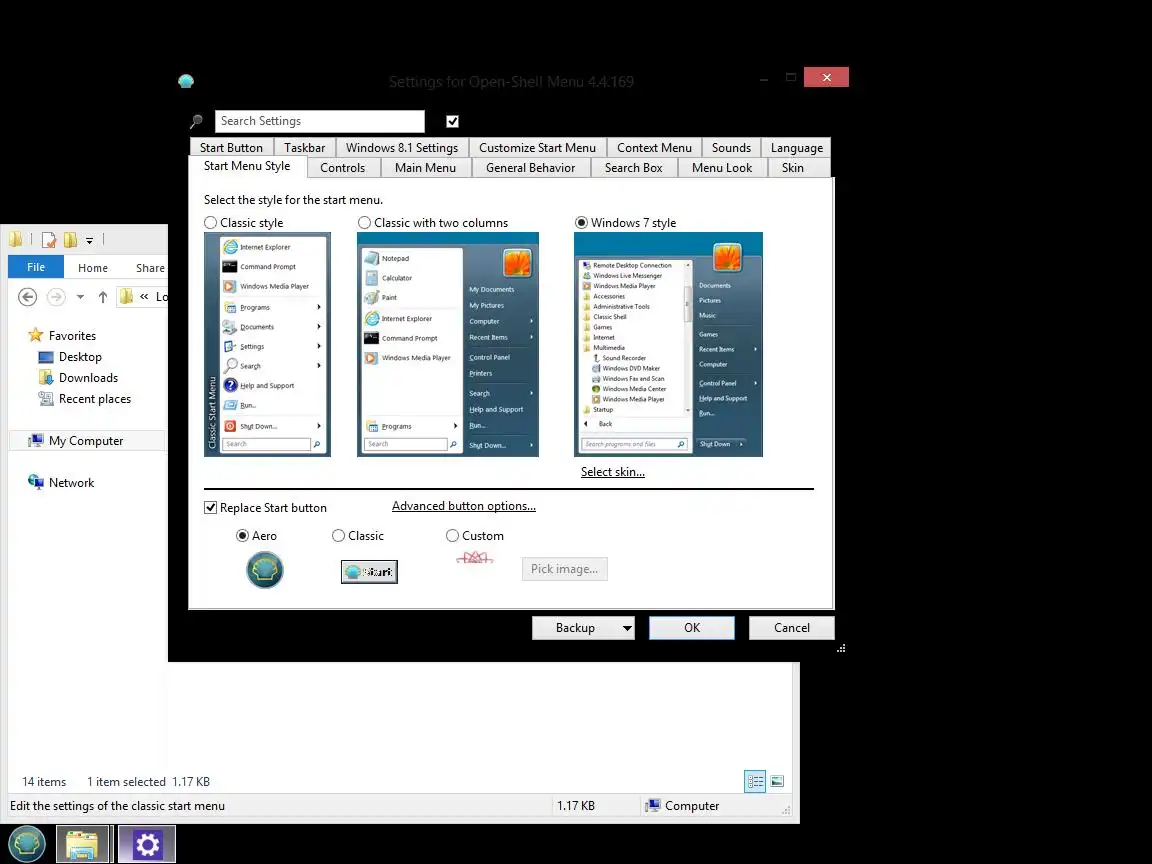1152x864 pixels.
Task: Click the properties icon in Explorer quick access toolbar
Action: tap(48, 240)
